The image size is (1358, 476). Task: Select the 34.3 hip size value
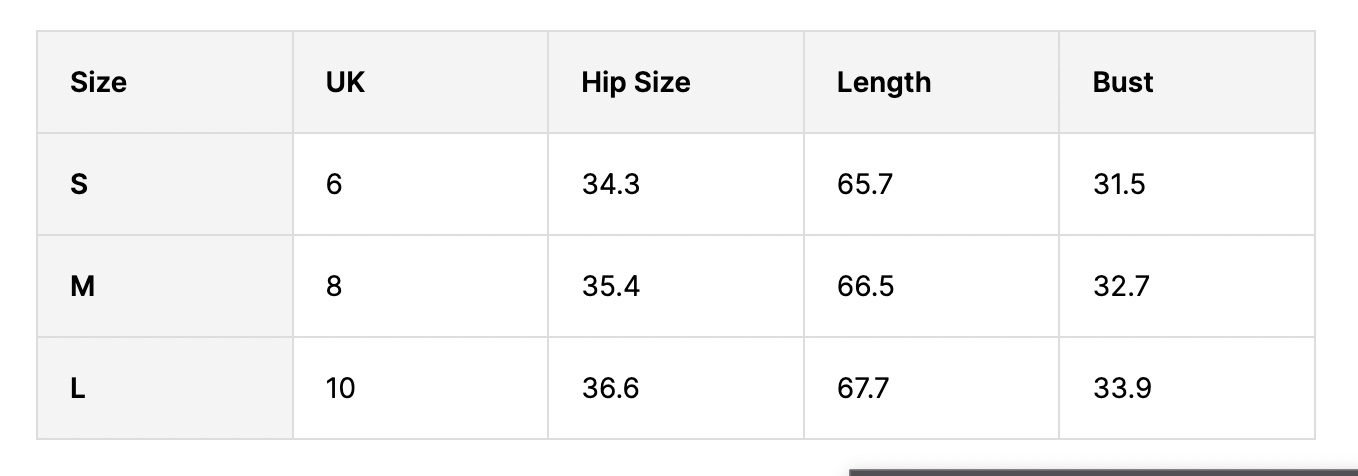pyautogui.click(x=610, y=185)
